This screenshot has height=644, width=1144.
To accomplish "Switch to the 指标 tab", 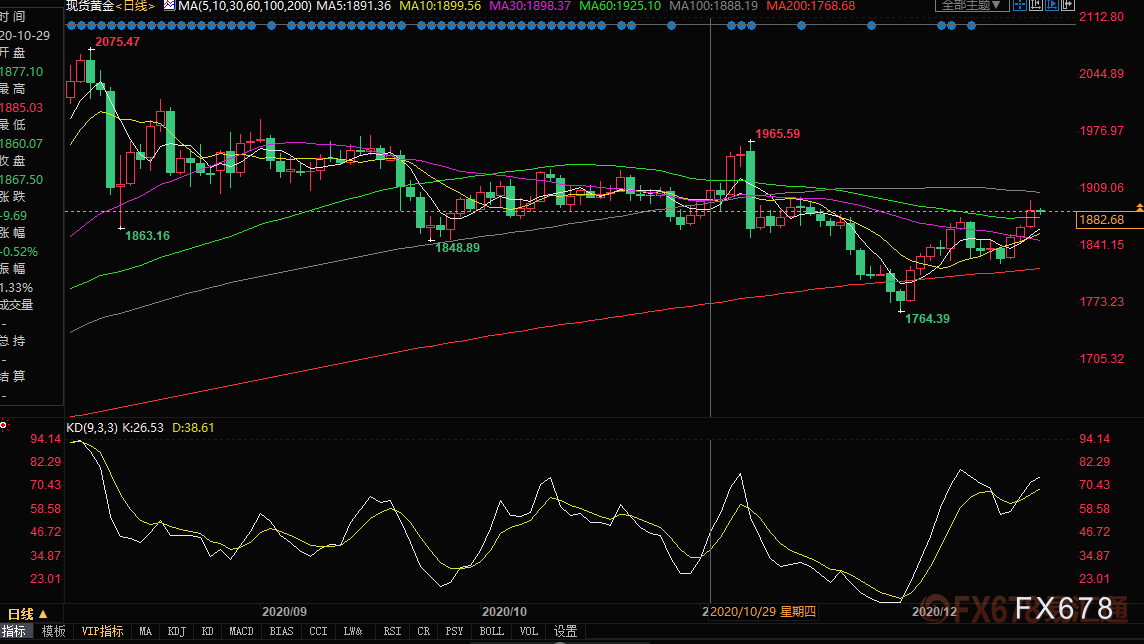I will point(13,631).
